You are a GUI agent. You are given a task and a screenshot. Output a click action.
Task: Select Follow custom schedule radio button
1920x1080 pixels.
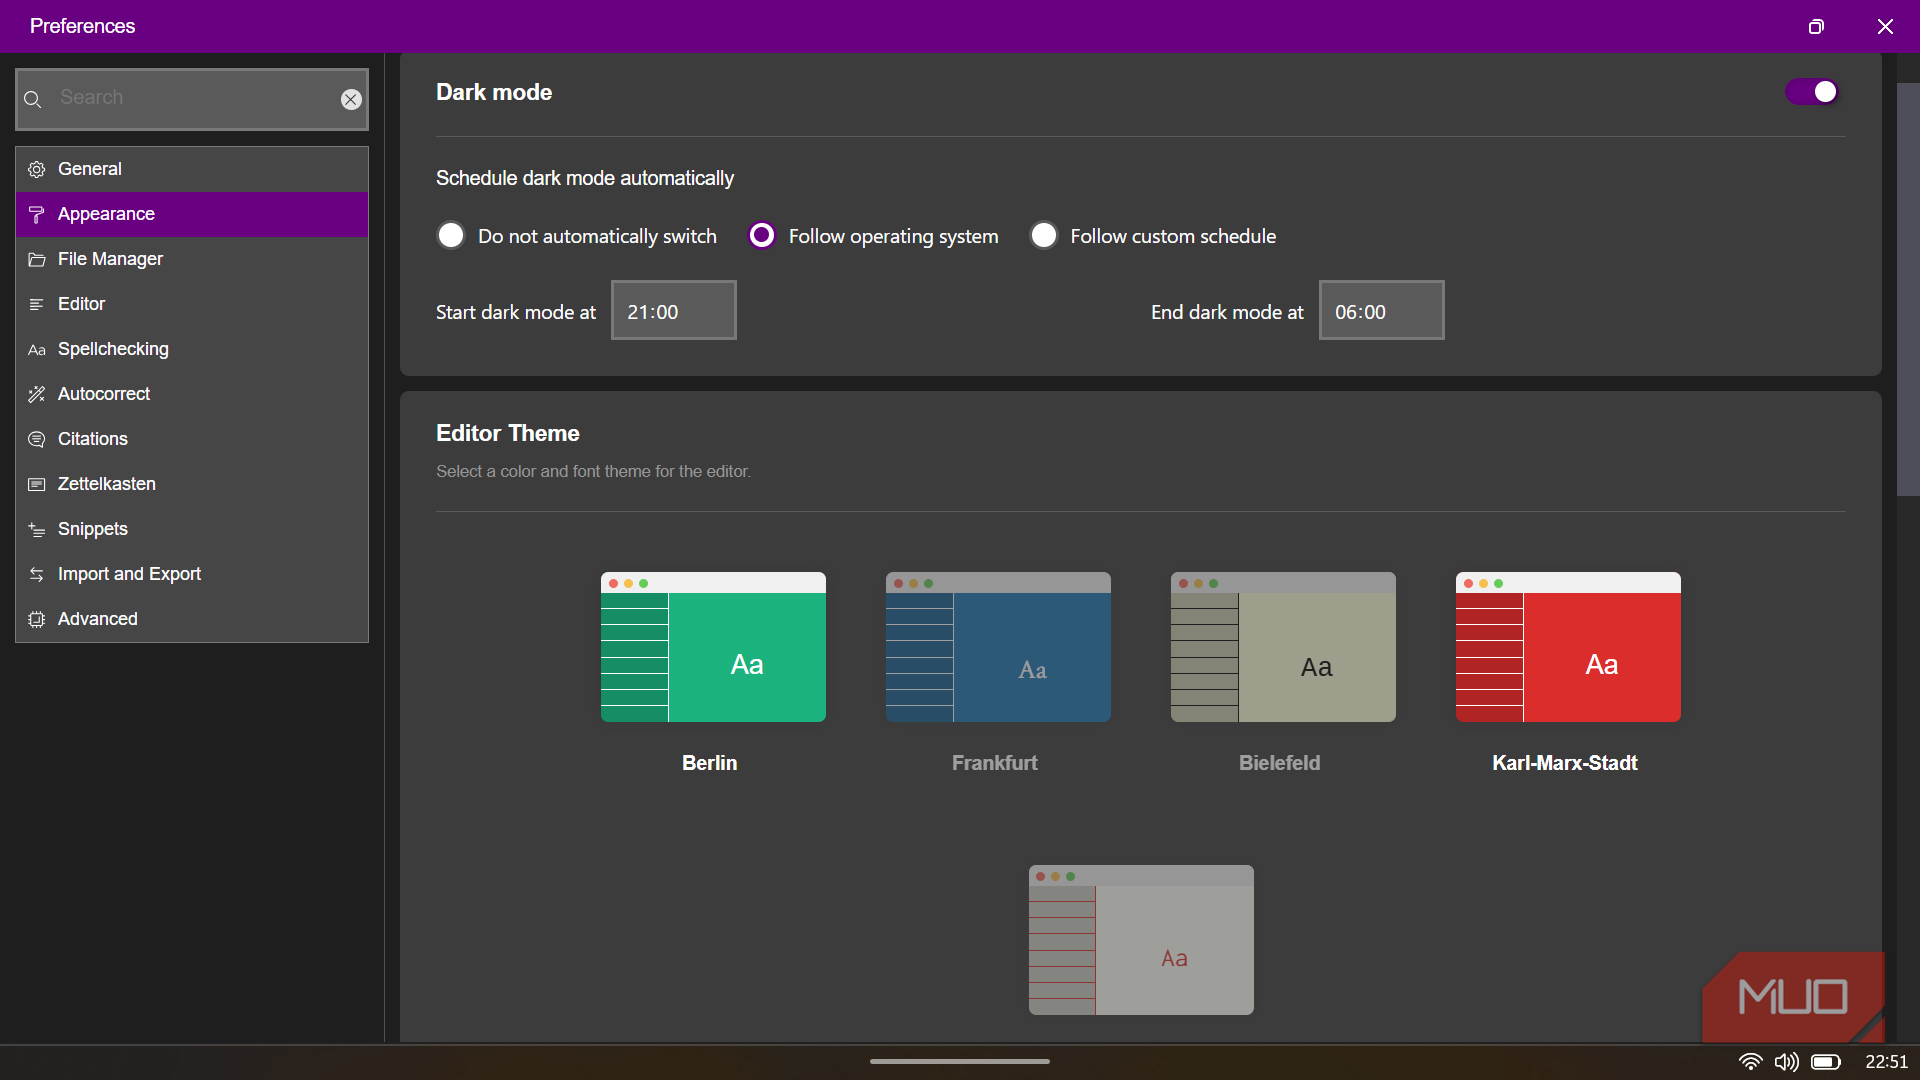click(1044, 235)
